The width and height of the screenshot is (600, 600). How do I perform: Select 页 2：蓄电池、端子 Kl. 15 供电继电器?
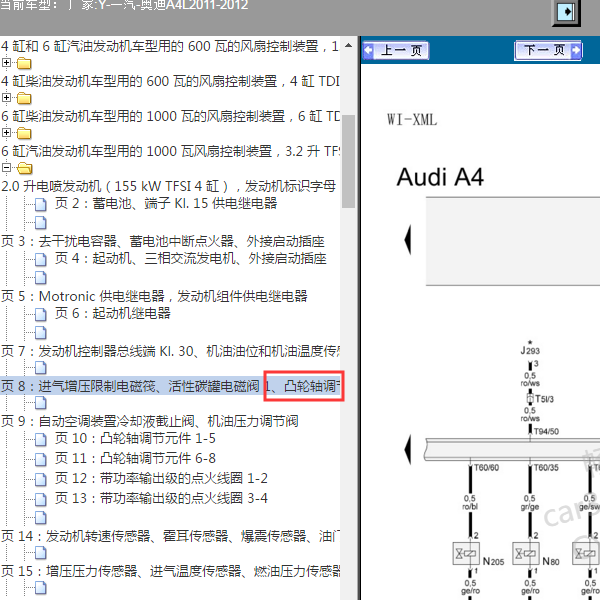point(166,203)
